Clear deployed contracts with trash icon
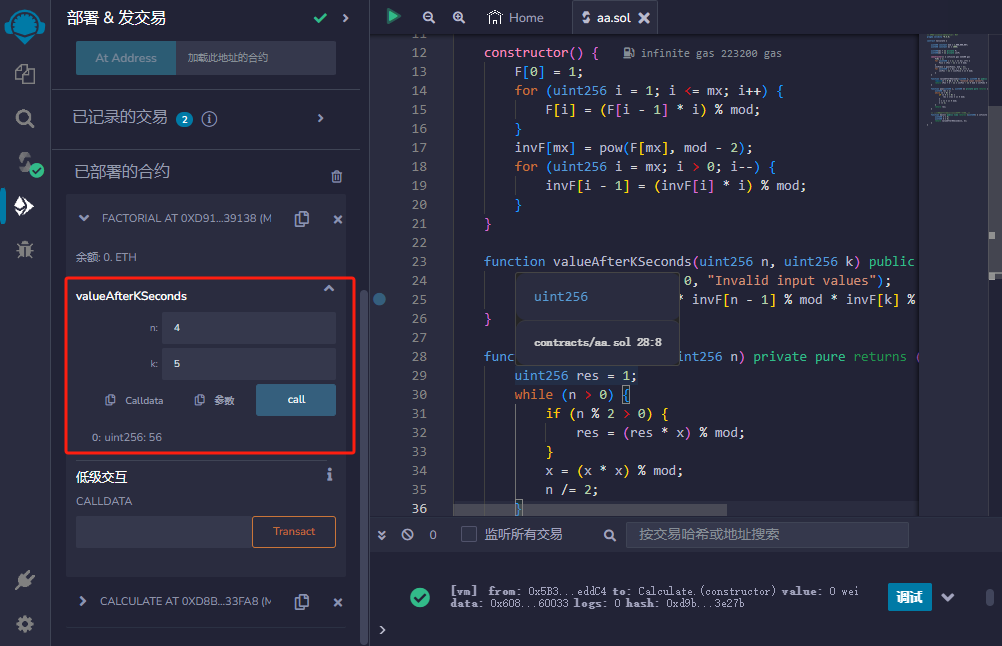 click(337, 176)
